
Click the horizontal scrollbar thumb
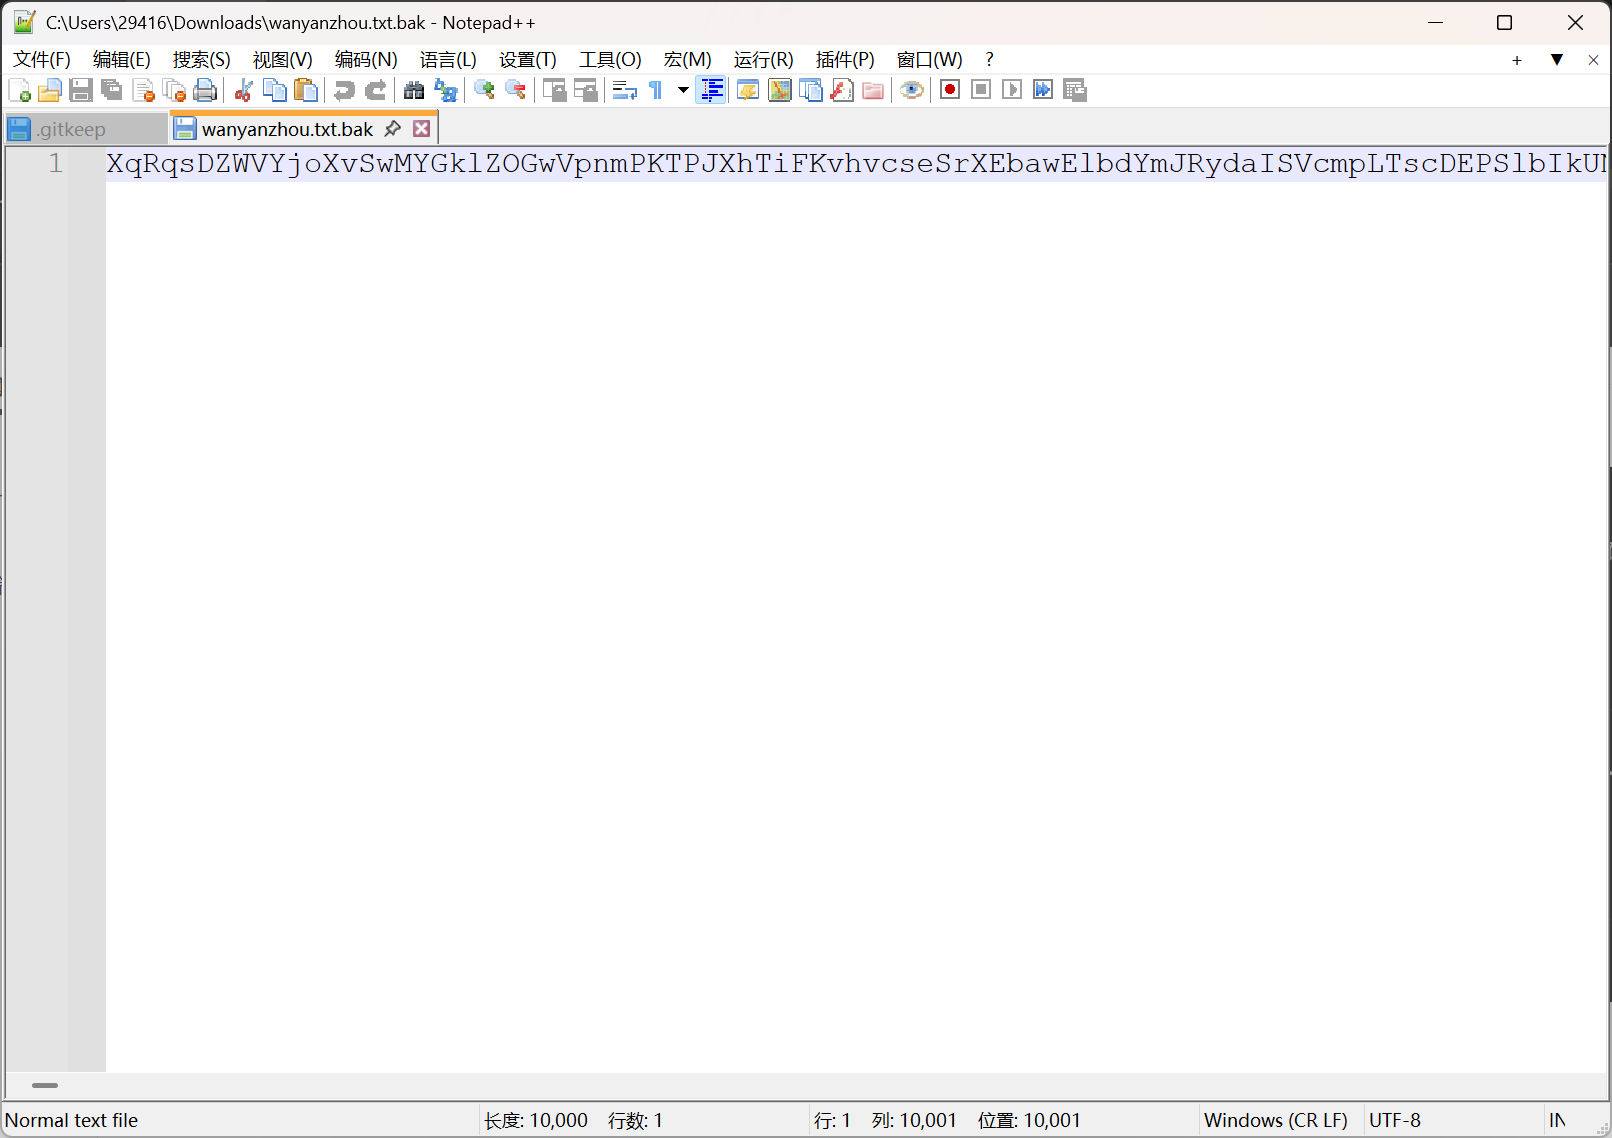click(45, 1085)
